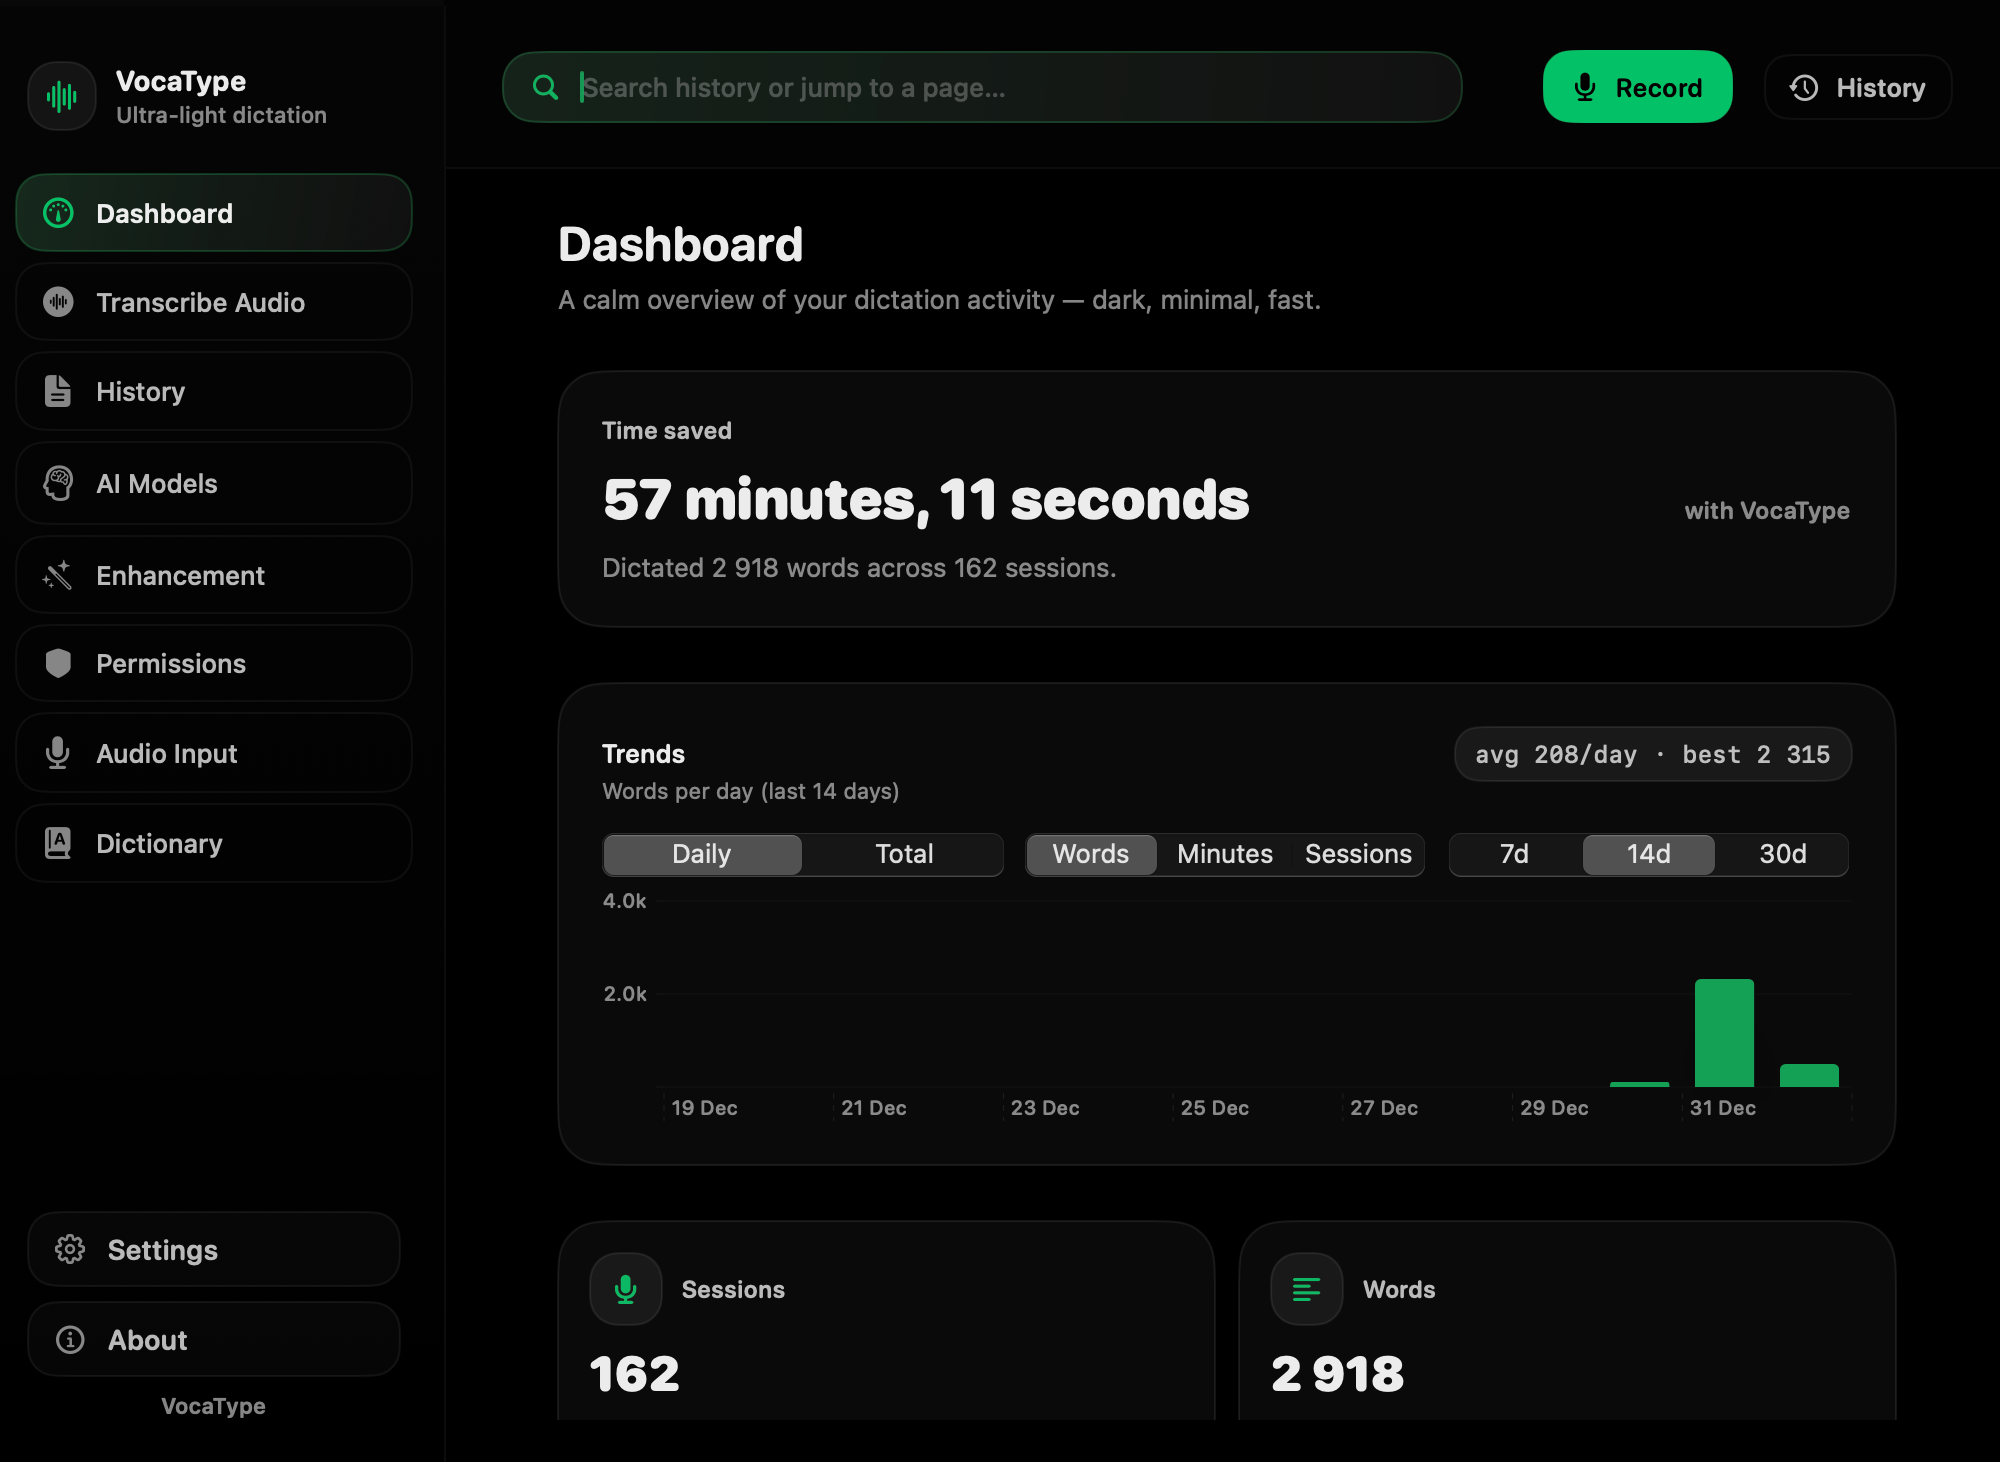Click the Transcribe Audio waveform icon
Viewport: 2000px width, 1462px height.
tap(59, 302)
